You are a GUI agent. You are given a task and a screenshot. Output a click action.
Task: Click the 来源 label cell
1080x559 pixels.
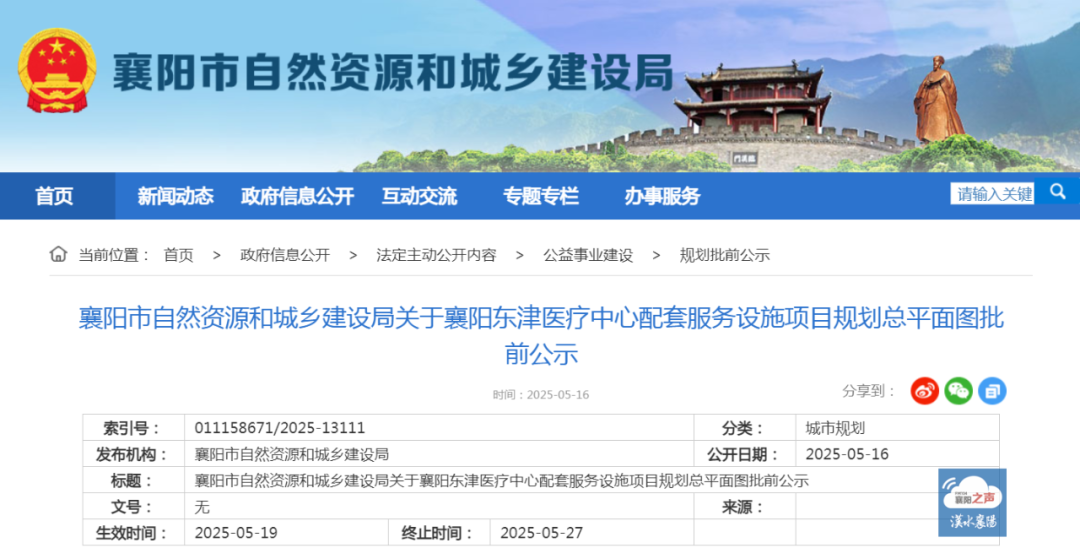[x=745, y=507]
